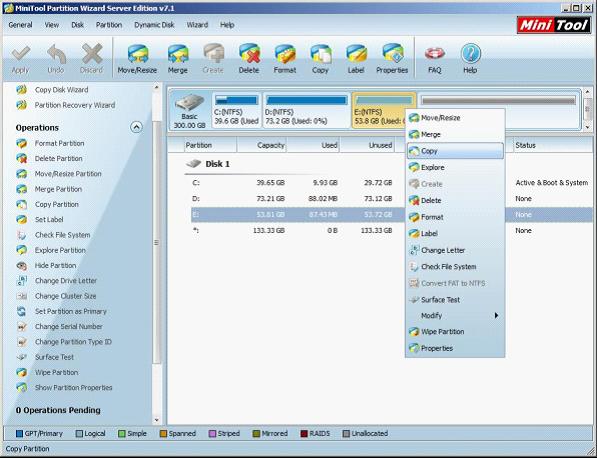Open the FAQ lifebuoy icon
Image resolution: width=597 pixels, height=458 pixels.
click(434, 59)
